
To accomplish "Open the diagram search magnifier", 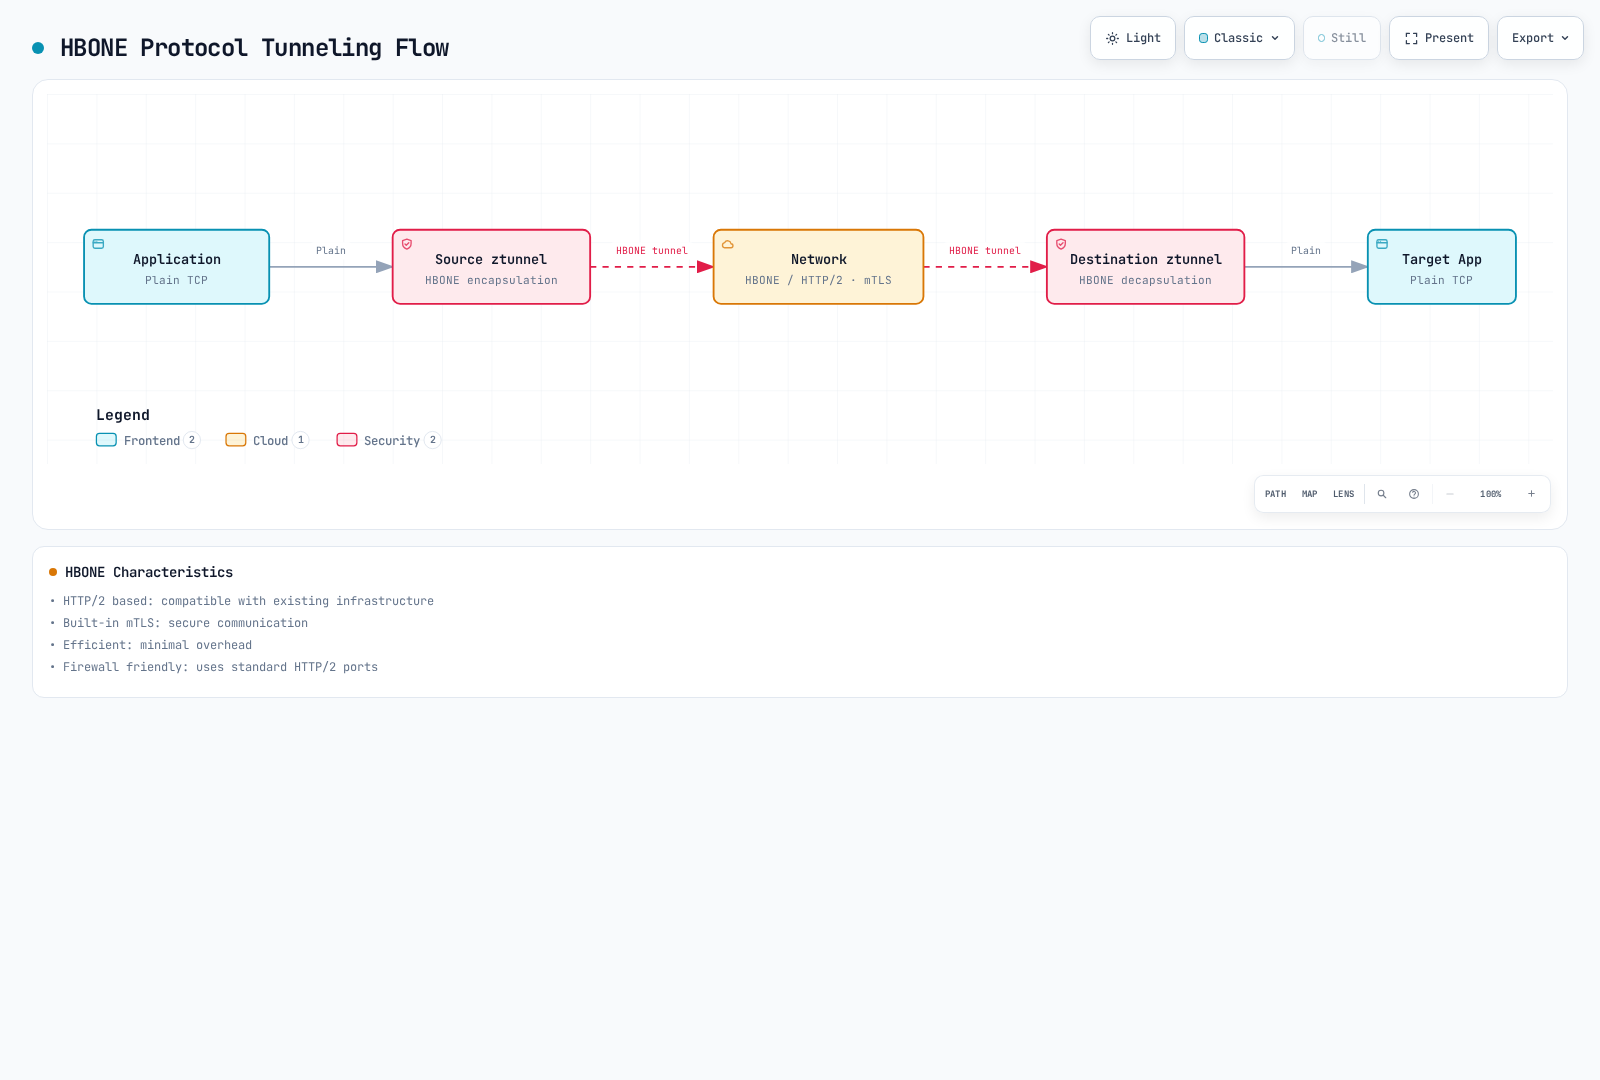I will 1382,494.
